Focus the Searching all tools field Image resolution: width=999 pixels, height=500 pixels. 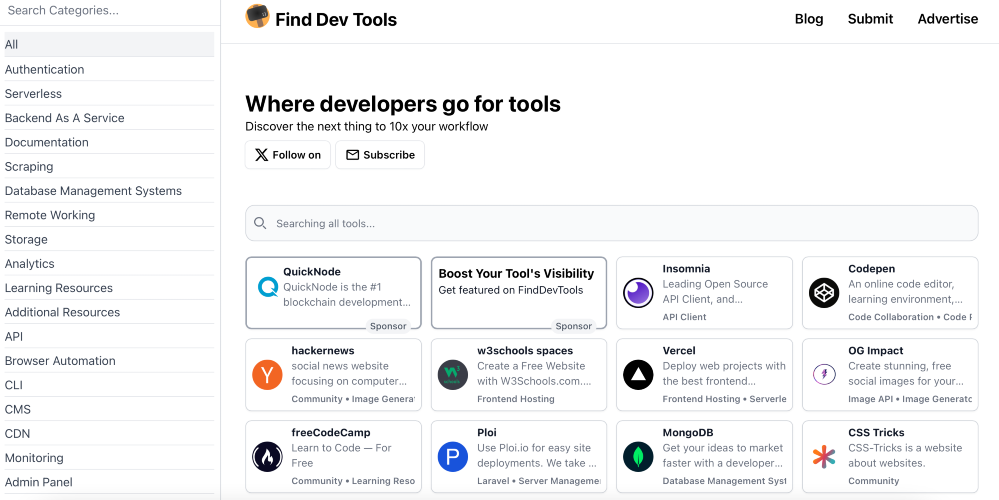pos(612,223)
